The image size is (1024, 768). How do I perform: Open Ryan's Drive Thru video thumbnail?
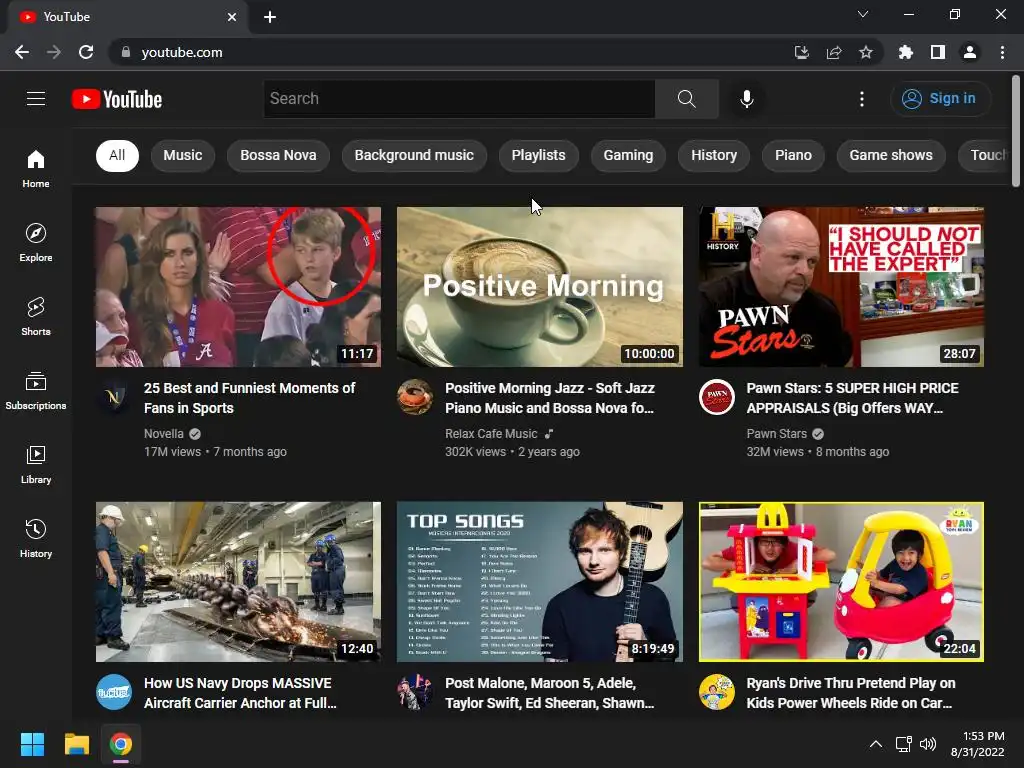point(841,582)
